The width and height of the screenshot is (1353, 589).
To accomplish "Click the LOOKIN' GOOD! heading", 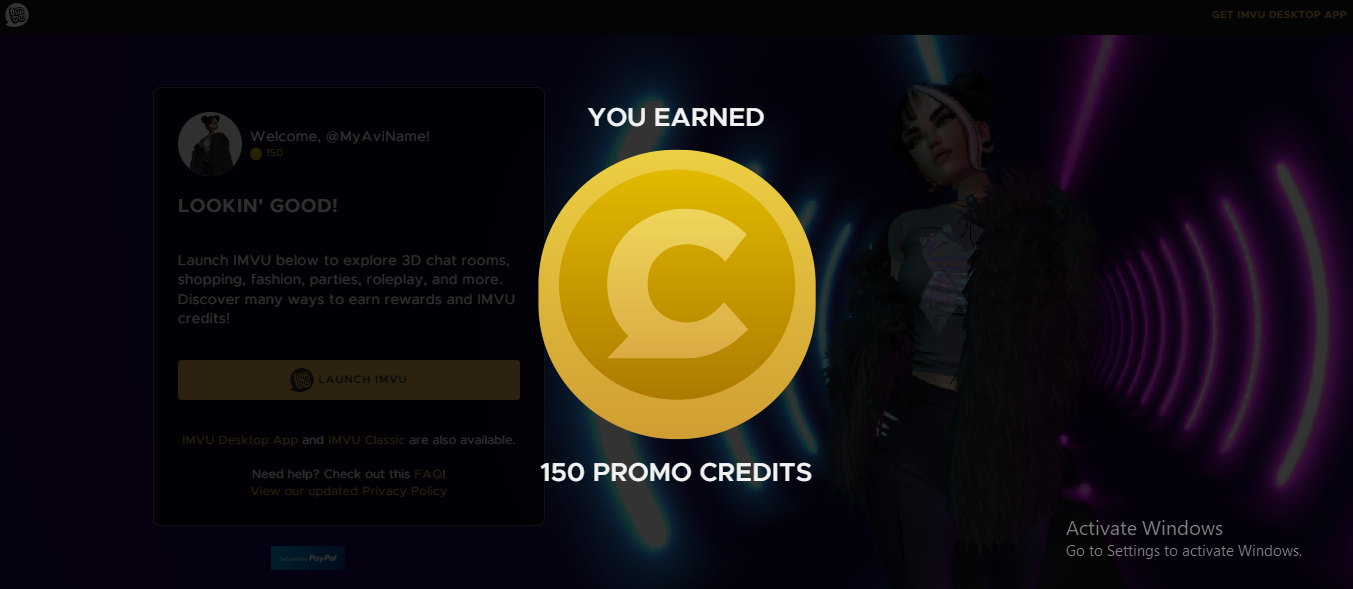I will point(258,206).
